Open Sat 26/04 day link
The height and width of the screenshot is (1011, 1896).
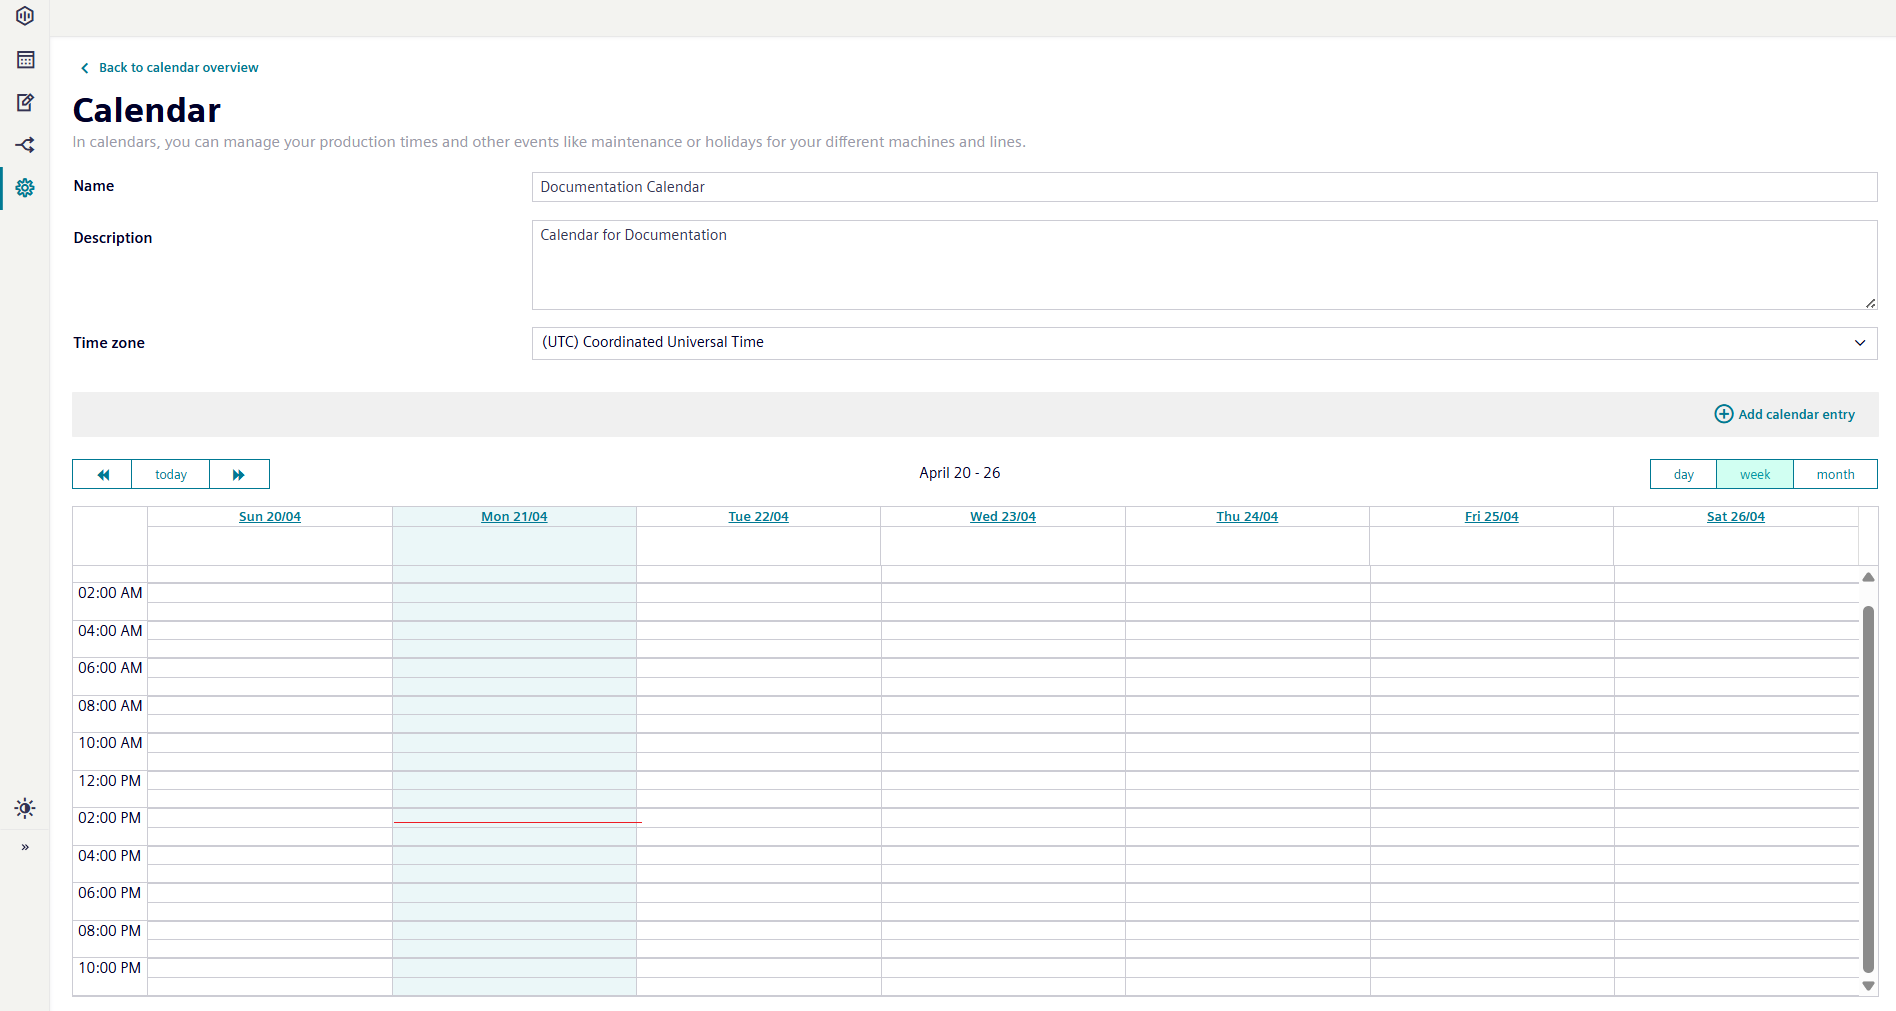(x=1736, y=517)
